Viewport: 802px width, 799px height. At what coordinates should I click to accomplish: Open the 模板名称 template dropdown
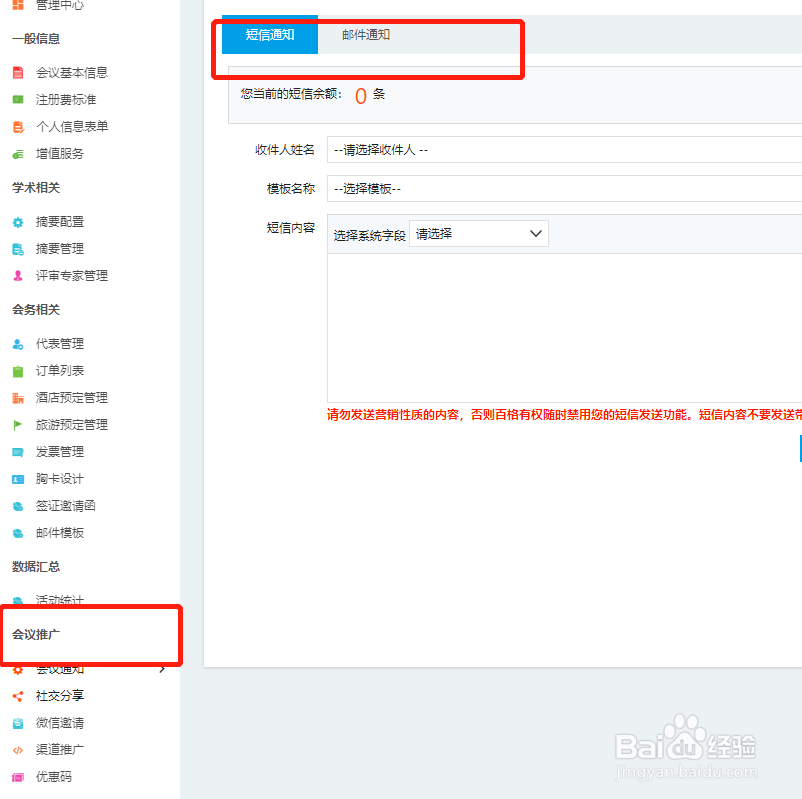point(560,189)
